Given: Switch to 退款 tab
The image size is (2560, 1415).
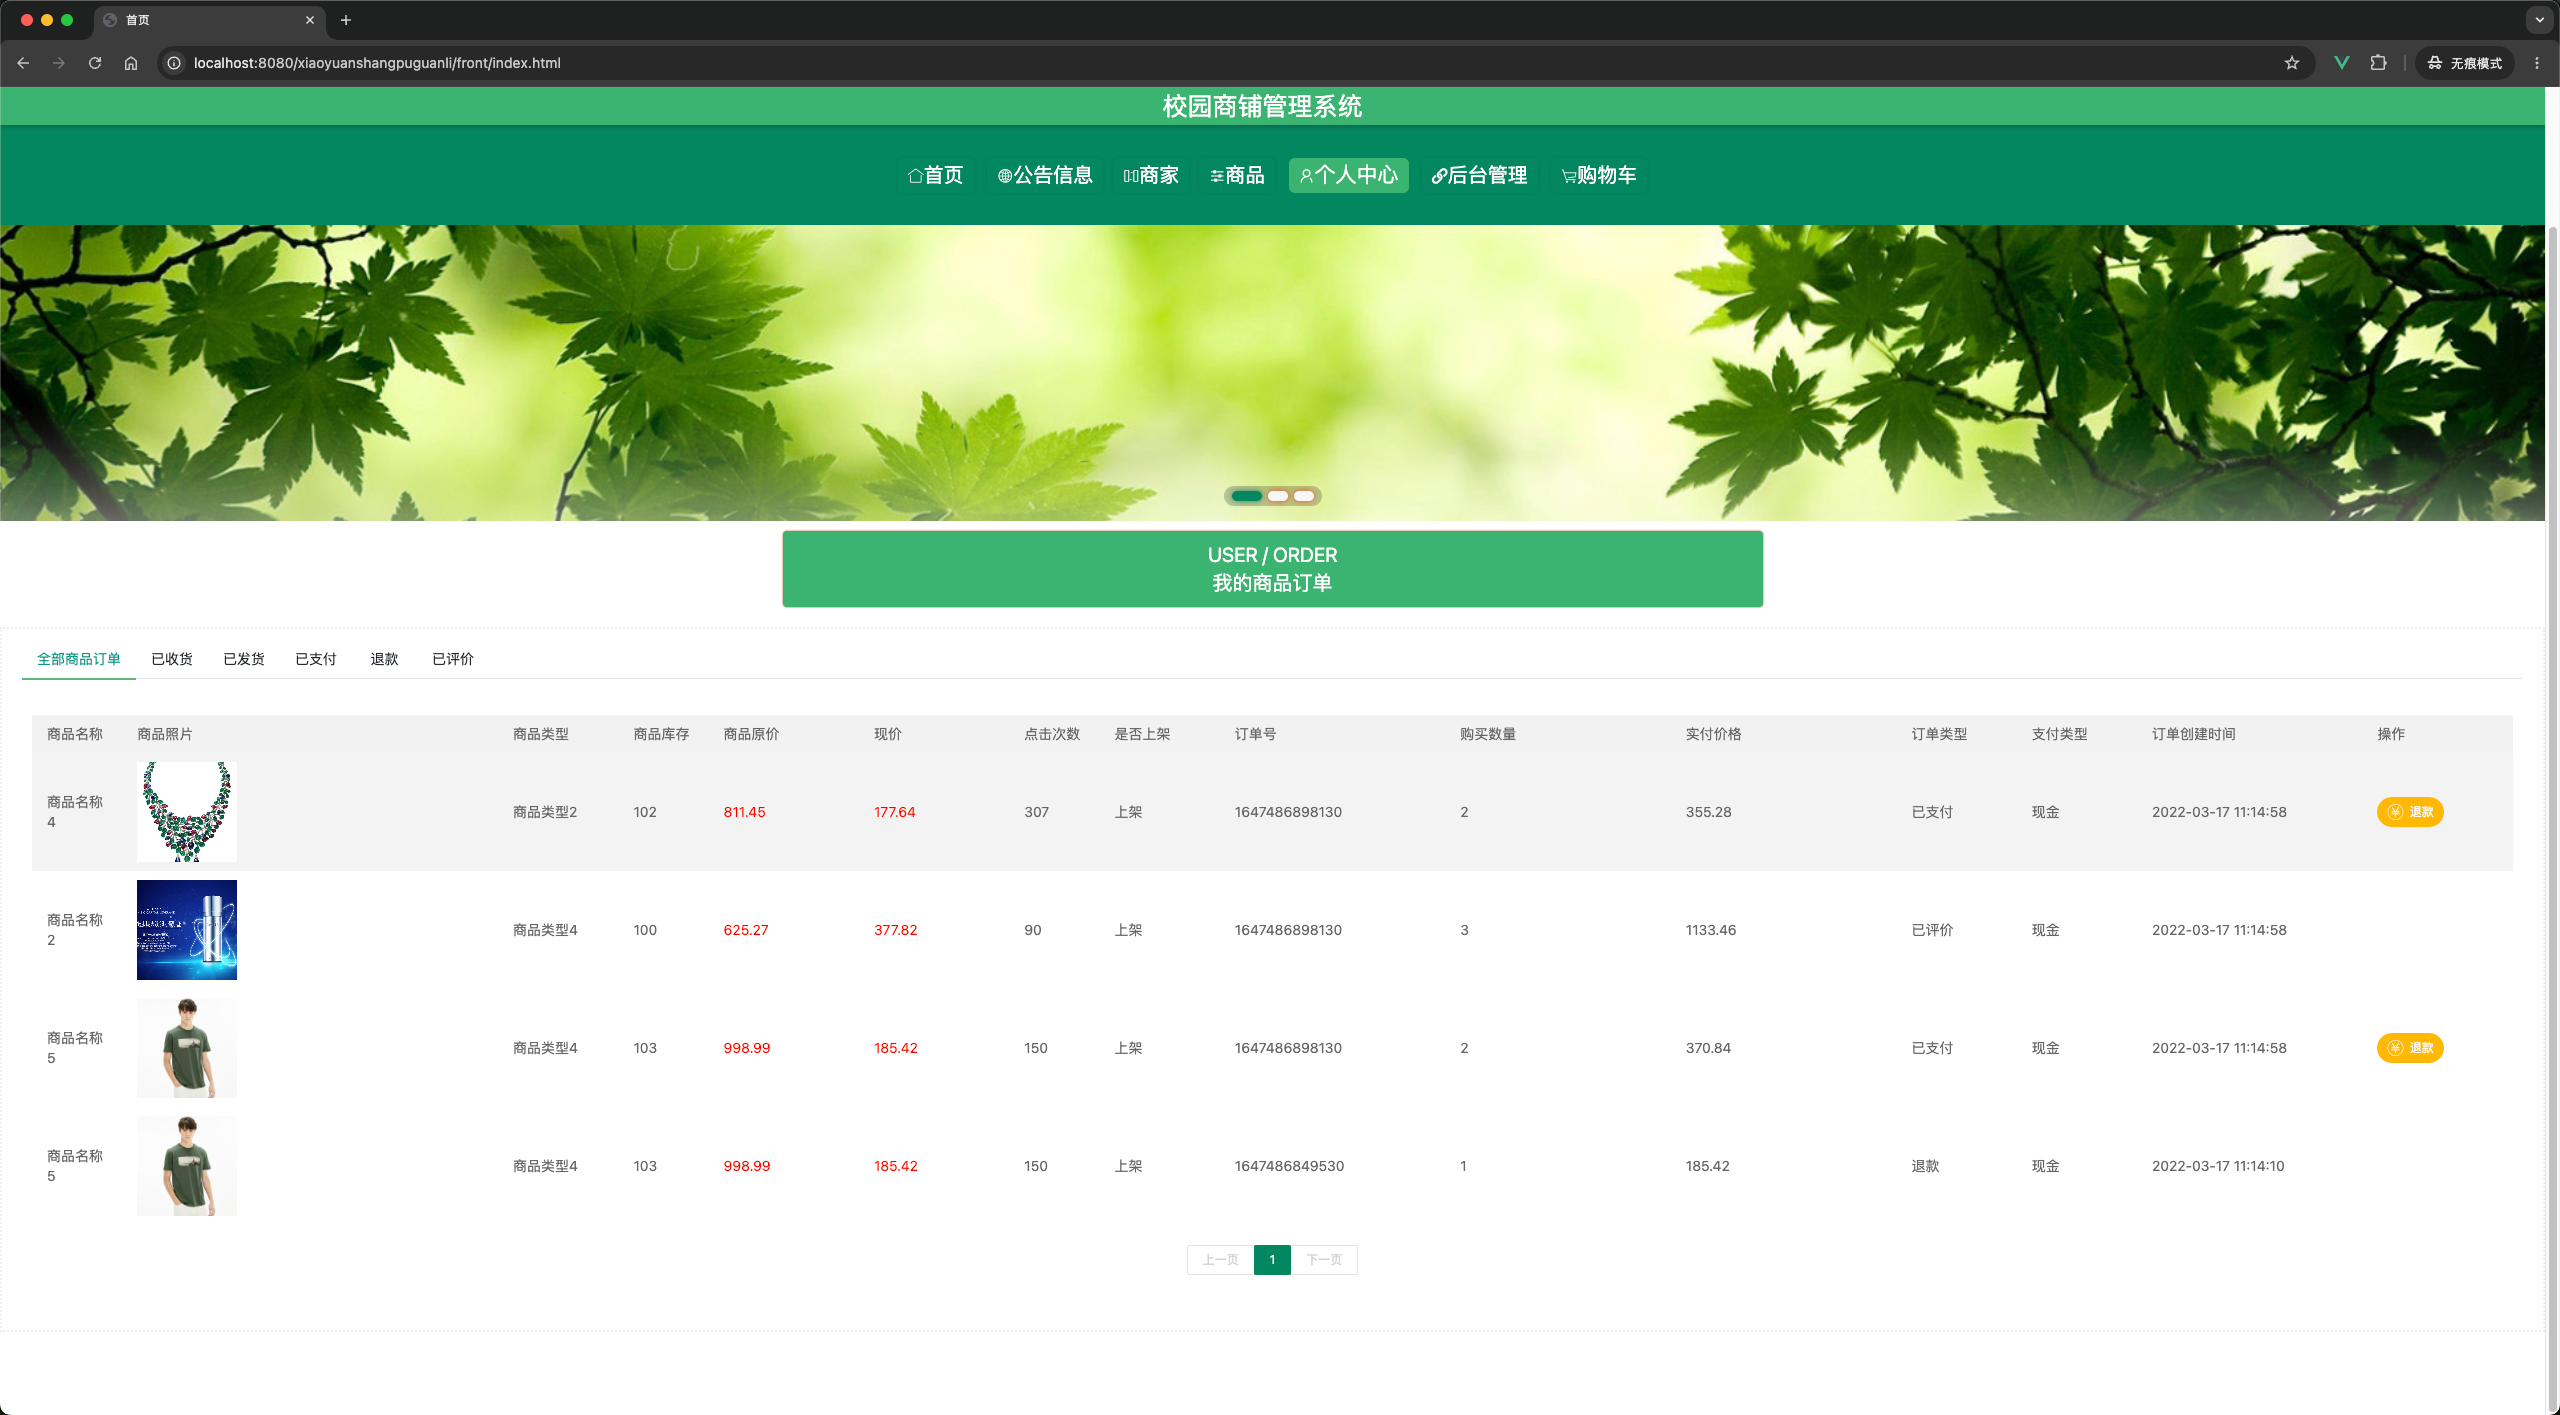Looking at the screenshot, I should click(x=384, y=659).
